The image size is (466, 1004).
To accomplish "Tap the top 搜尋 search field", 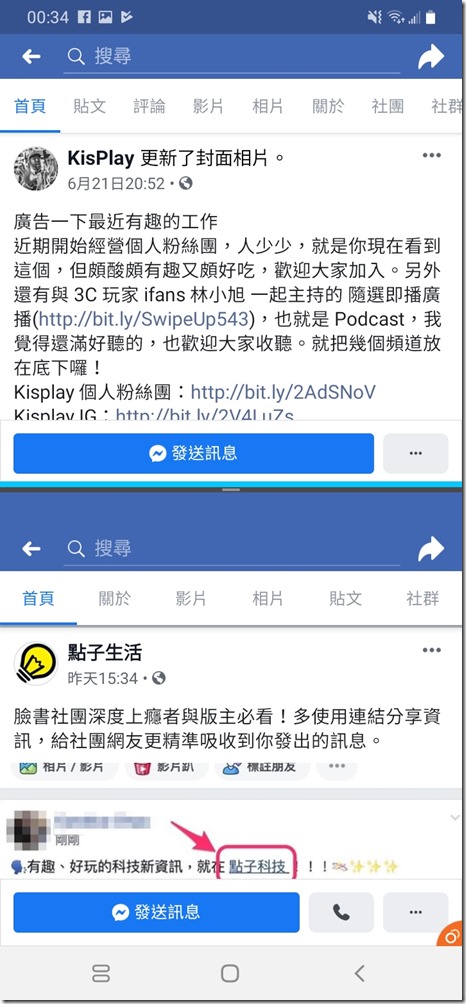I will (232, 57).
